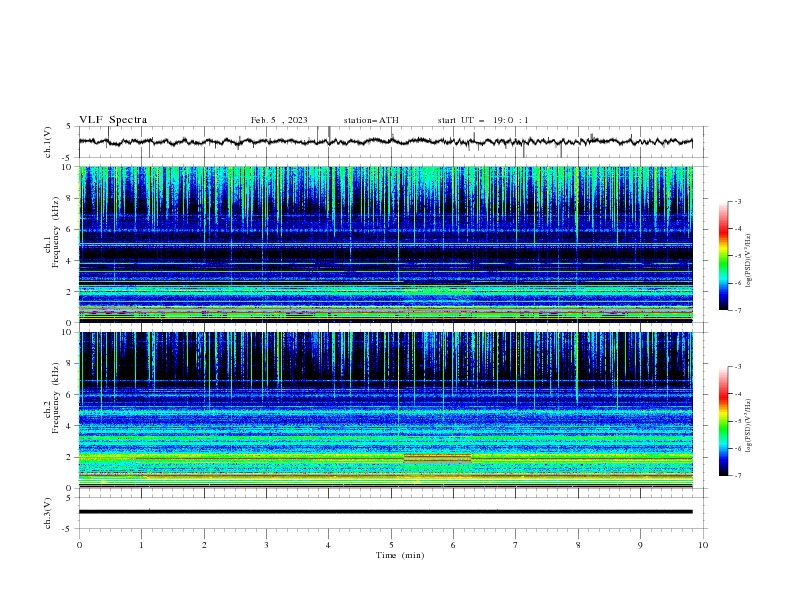Click the red 2 kHz burst in ch.2 spectrogram

(x=437, y=458)
